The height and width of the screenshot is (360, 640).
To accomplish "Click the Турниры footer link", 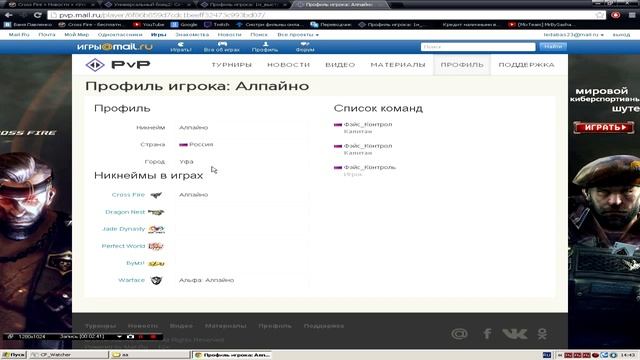I will click(100, 326).
